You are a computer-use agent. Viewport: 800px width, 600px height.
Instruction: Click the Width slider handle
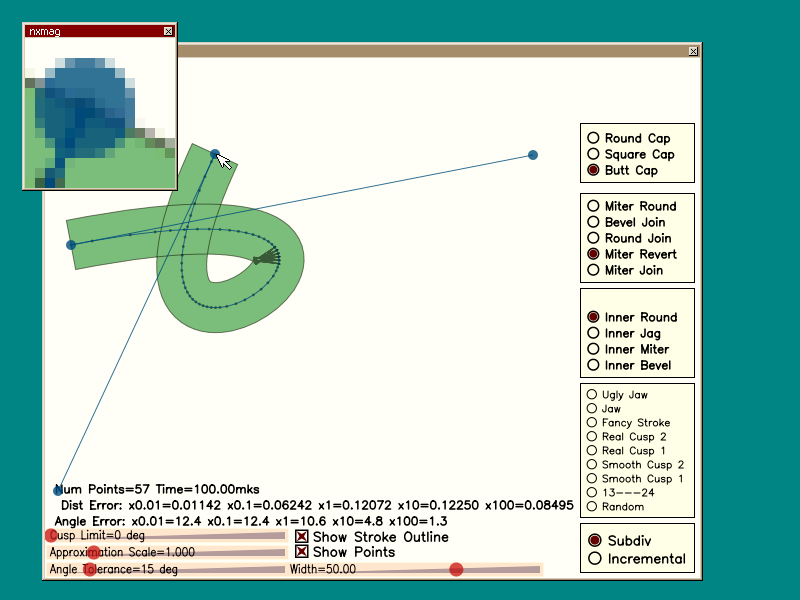tap(456, 569)
